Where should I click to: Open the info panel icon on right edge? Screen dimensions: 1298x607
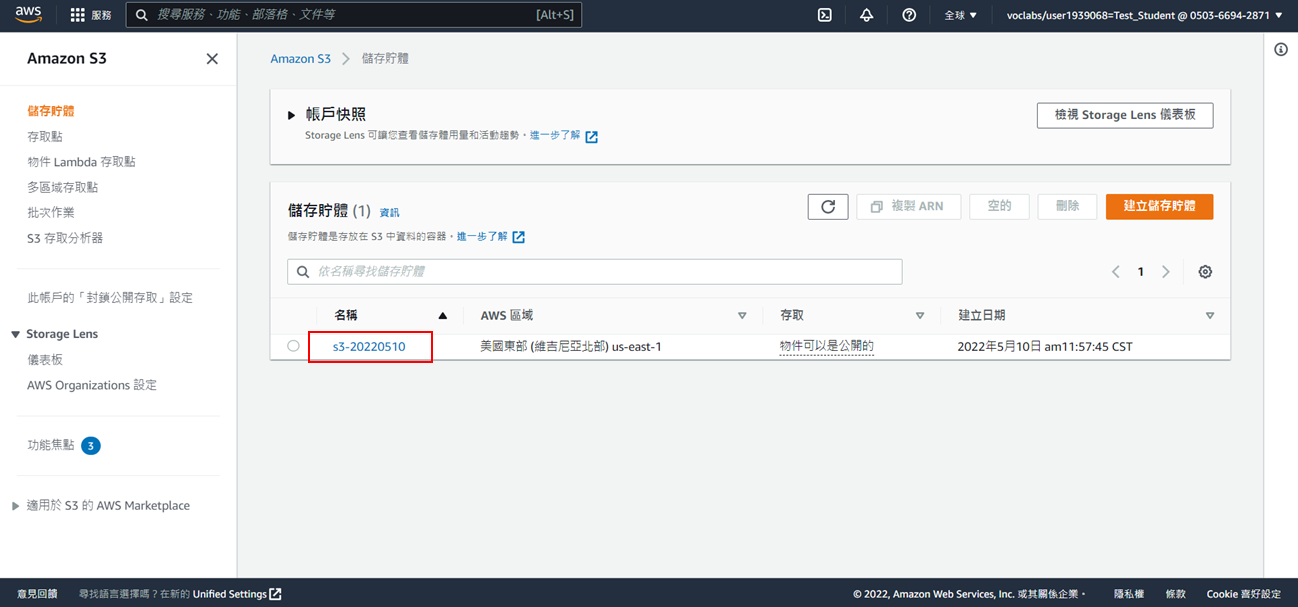point(1281,50)
